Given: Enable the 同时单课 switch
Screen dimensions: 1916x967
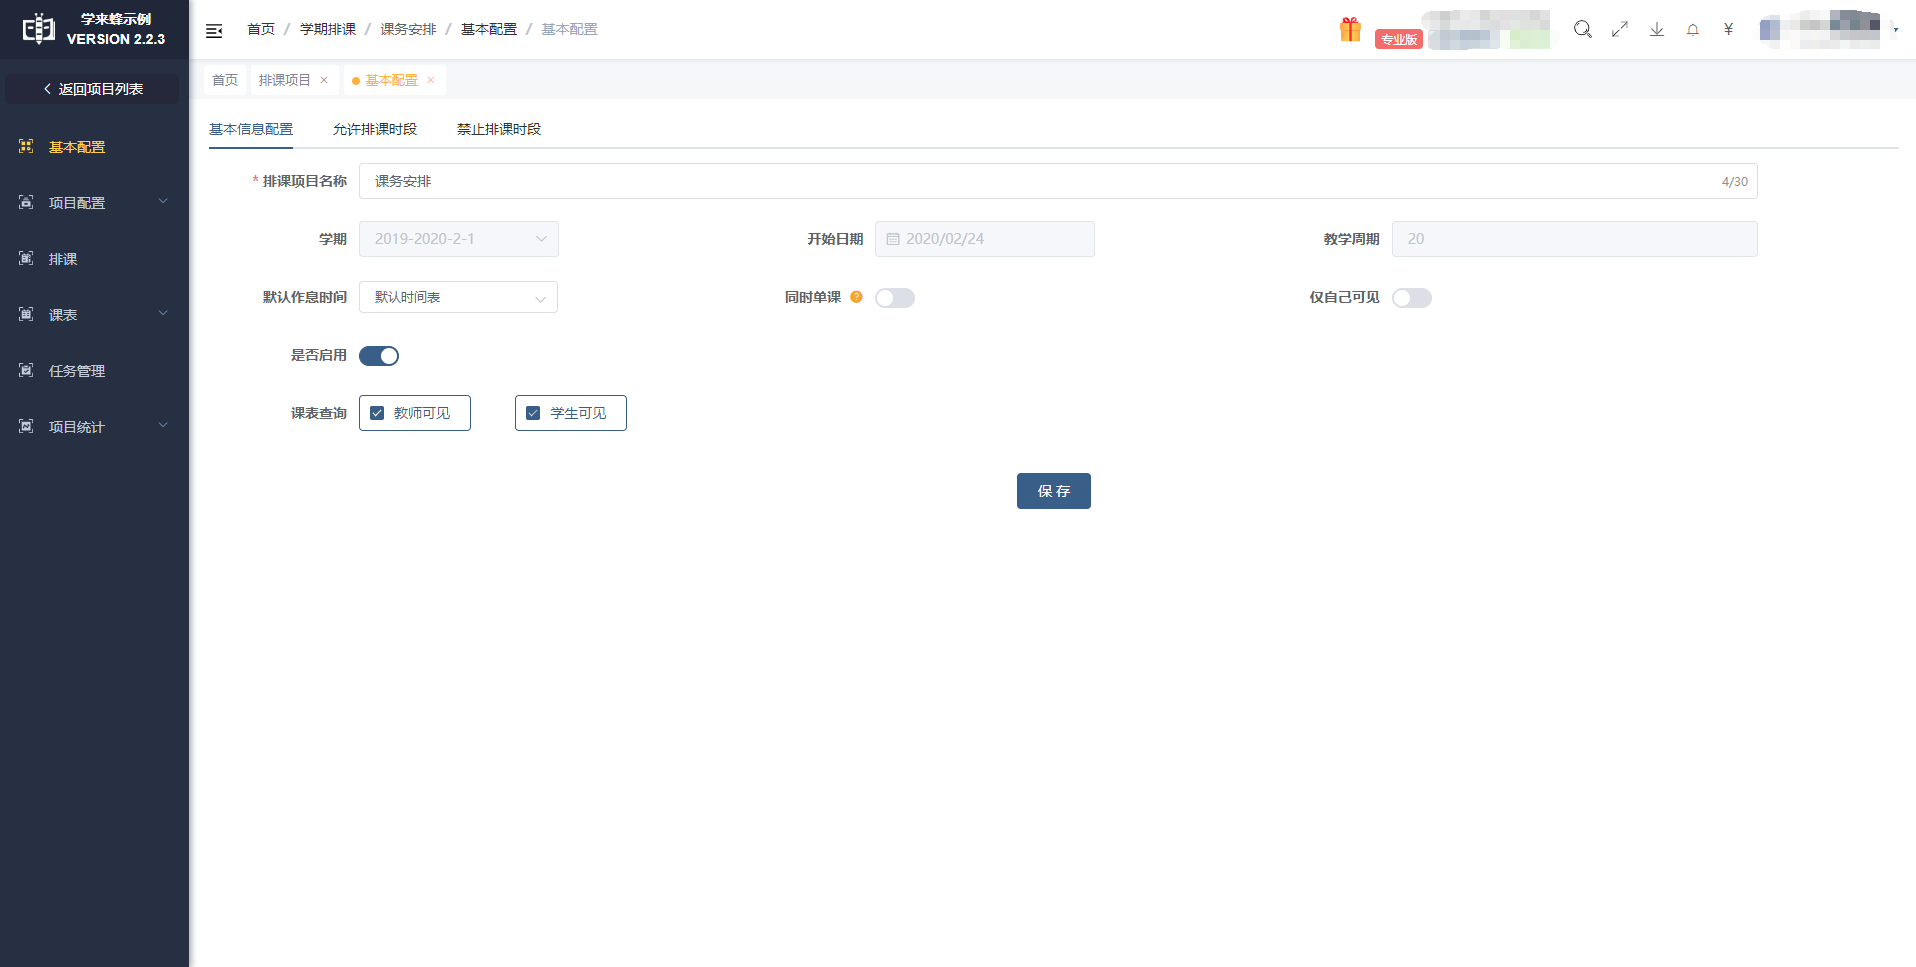Looking at the screenshot, I should click(895, 298).
